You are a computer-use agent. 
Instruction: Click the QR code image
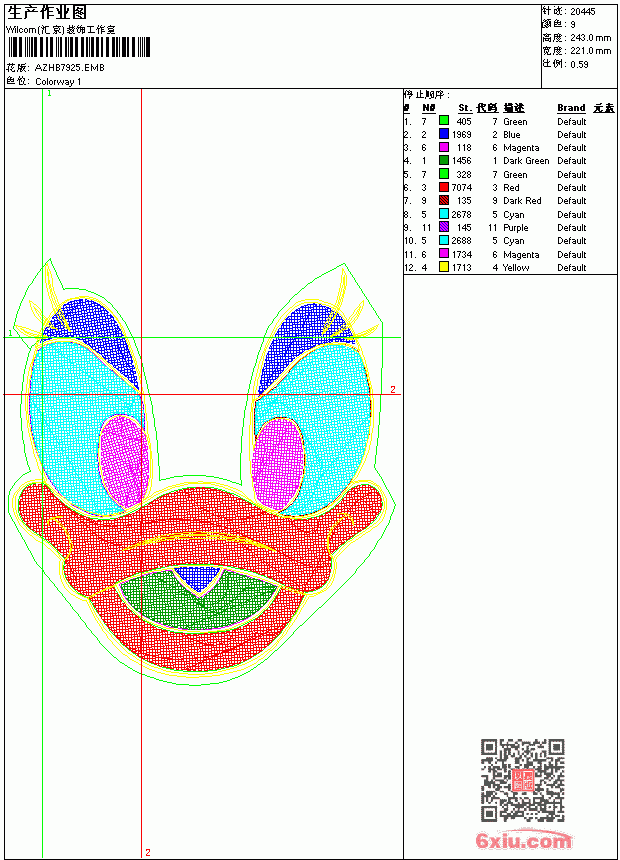(523, 780)
